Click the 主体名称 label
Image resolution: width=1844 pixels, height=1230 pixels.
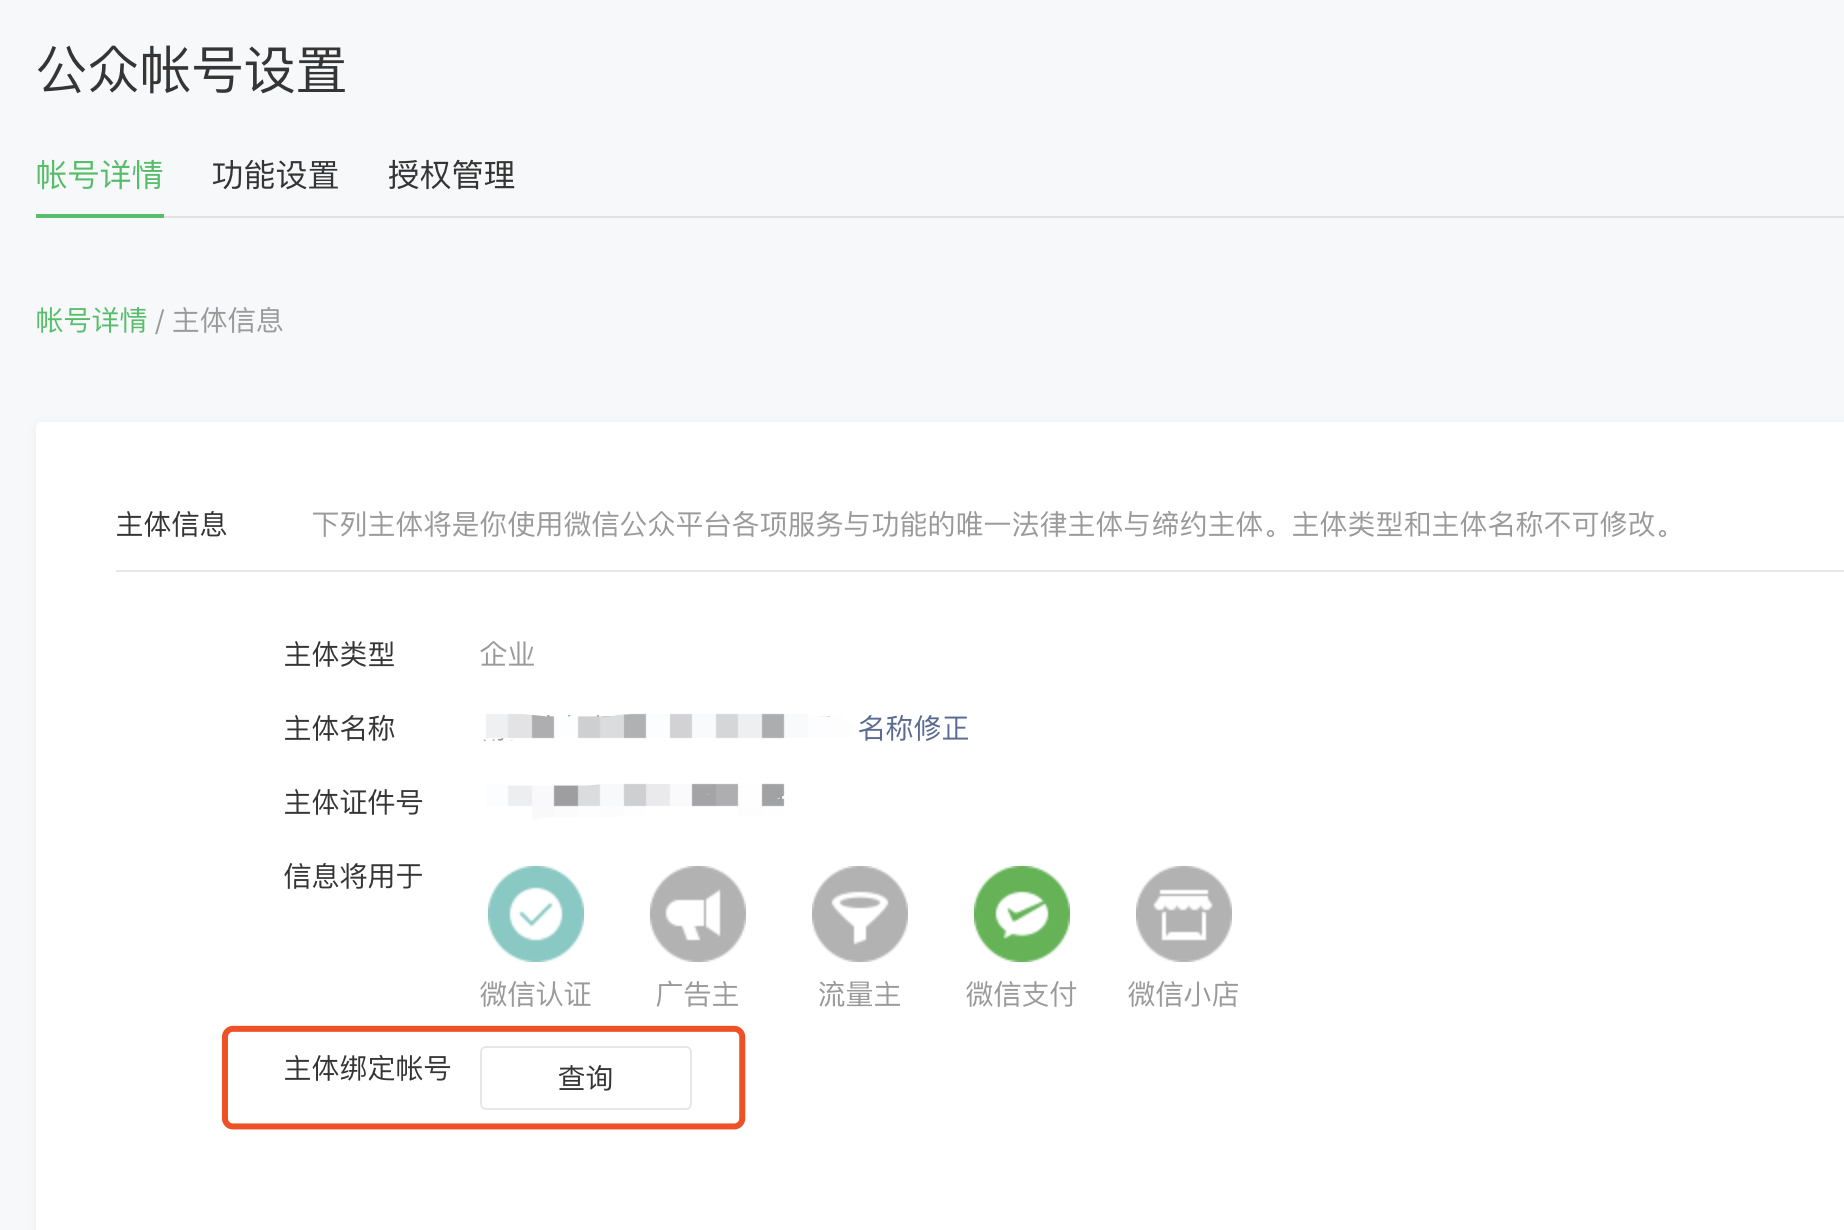pos(340,728)
